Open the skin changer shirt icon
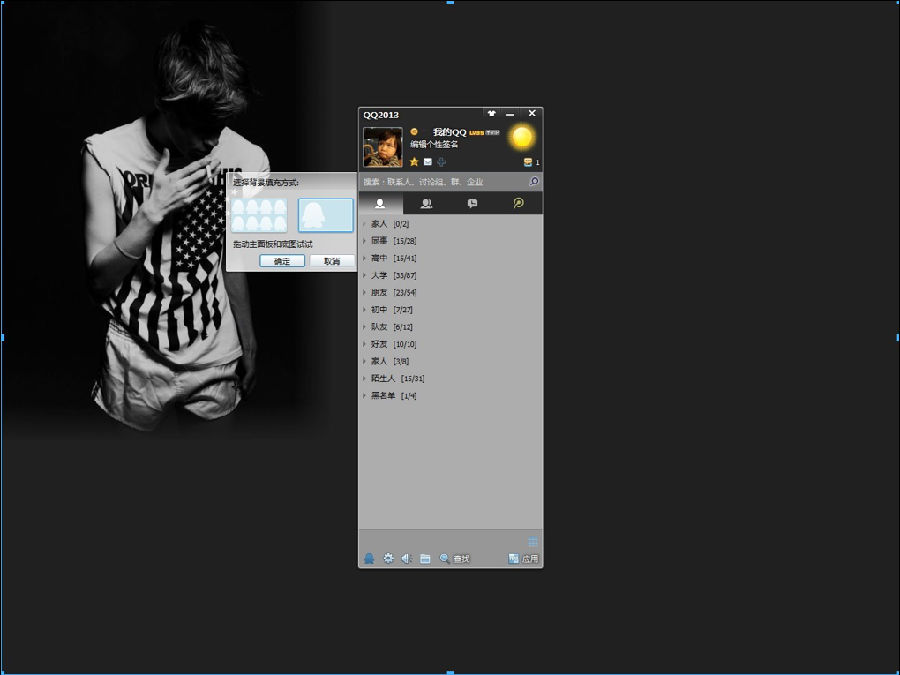The width and height of the screenshot is (900, 675). [491, 114]
